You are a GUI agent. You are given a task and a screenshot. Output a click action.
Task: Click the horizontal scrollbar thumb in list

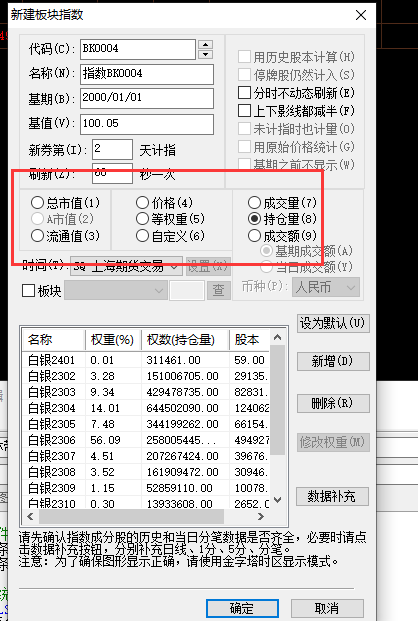tap(131, 516)
